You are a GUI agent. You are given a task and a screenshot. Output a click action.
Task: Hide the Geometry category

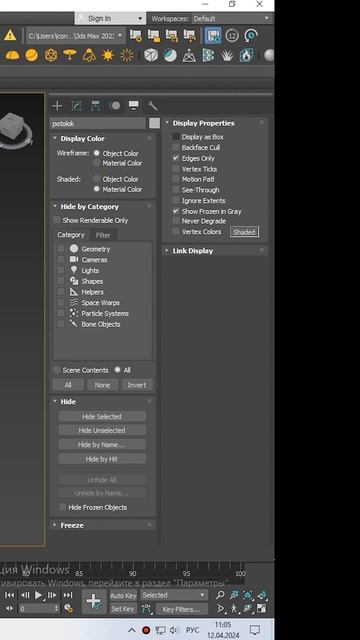pyautogui.click(x=61, y=249)
